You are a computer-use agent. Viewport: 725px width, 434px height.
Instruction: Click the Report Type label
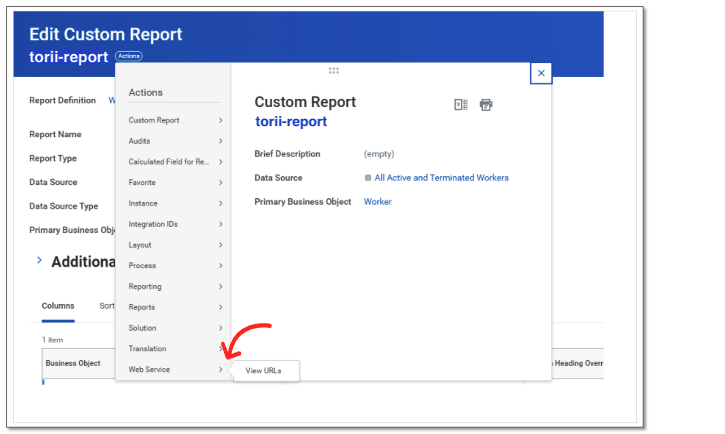(x=53, y=159)
